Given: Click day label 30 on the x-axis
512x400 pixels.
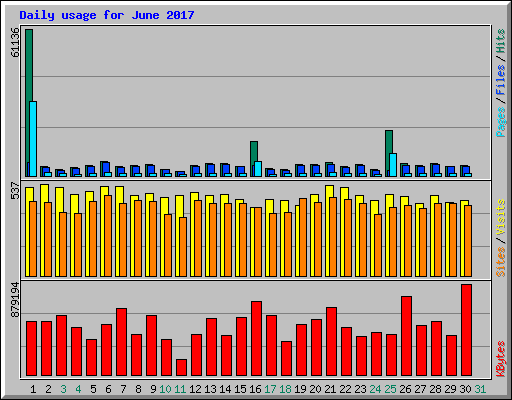Looking at the screenshot, I should tap(465, 389).
